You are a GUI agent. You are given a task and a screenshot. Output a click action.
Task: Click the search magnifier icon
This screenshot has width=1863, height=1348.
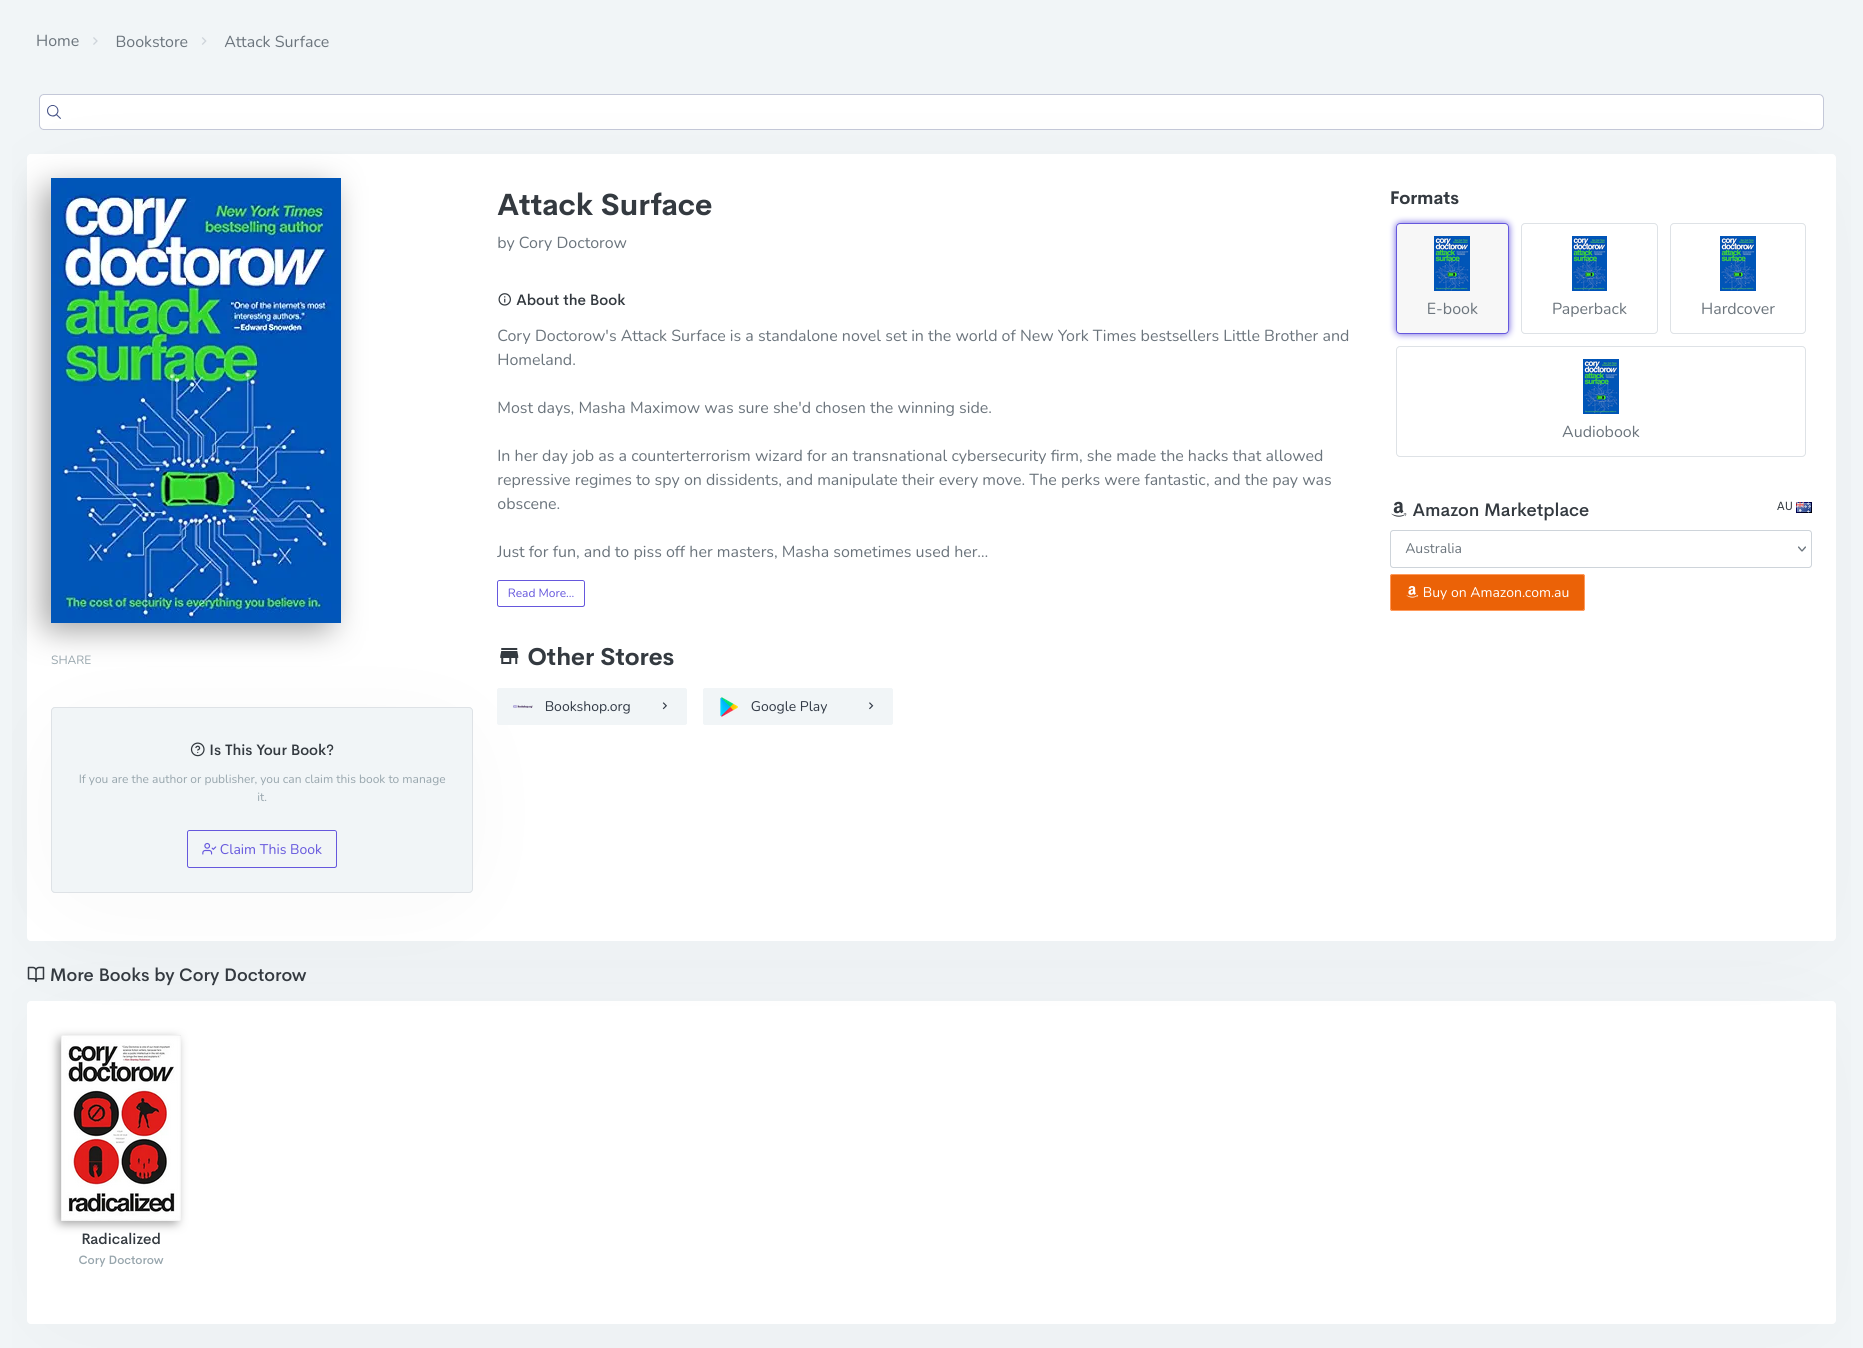(54, 112)
